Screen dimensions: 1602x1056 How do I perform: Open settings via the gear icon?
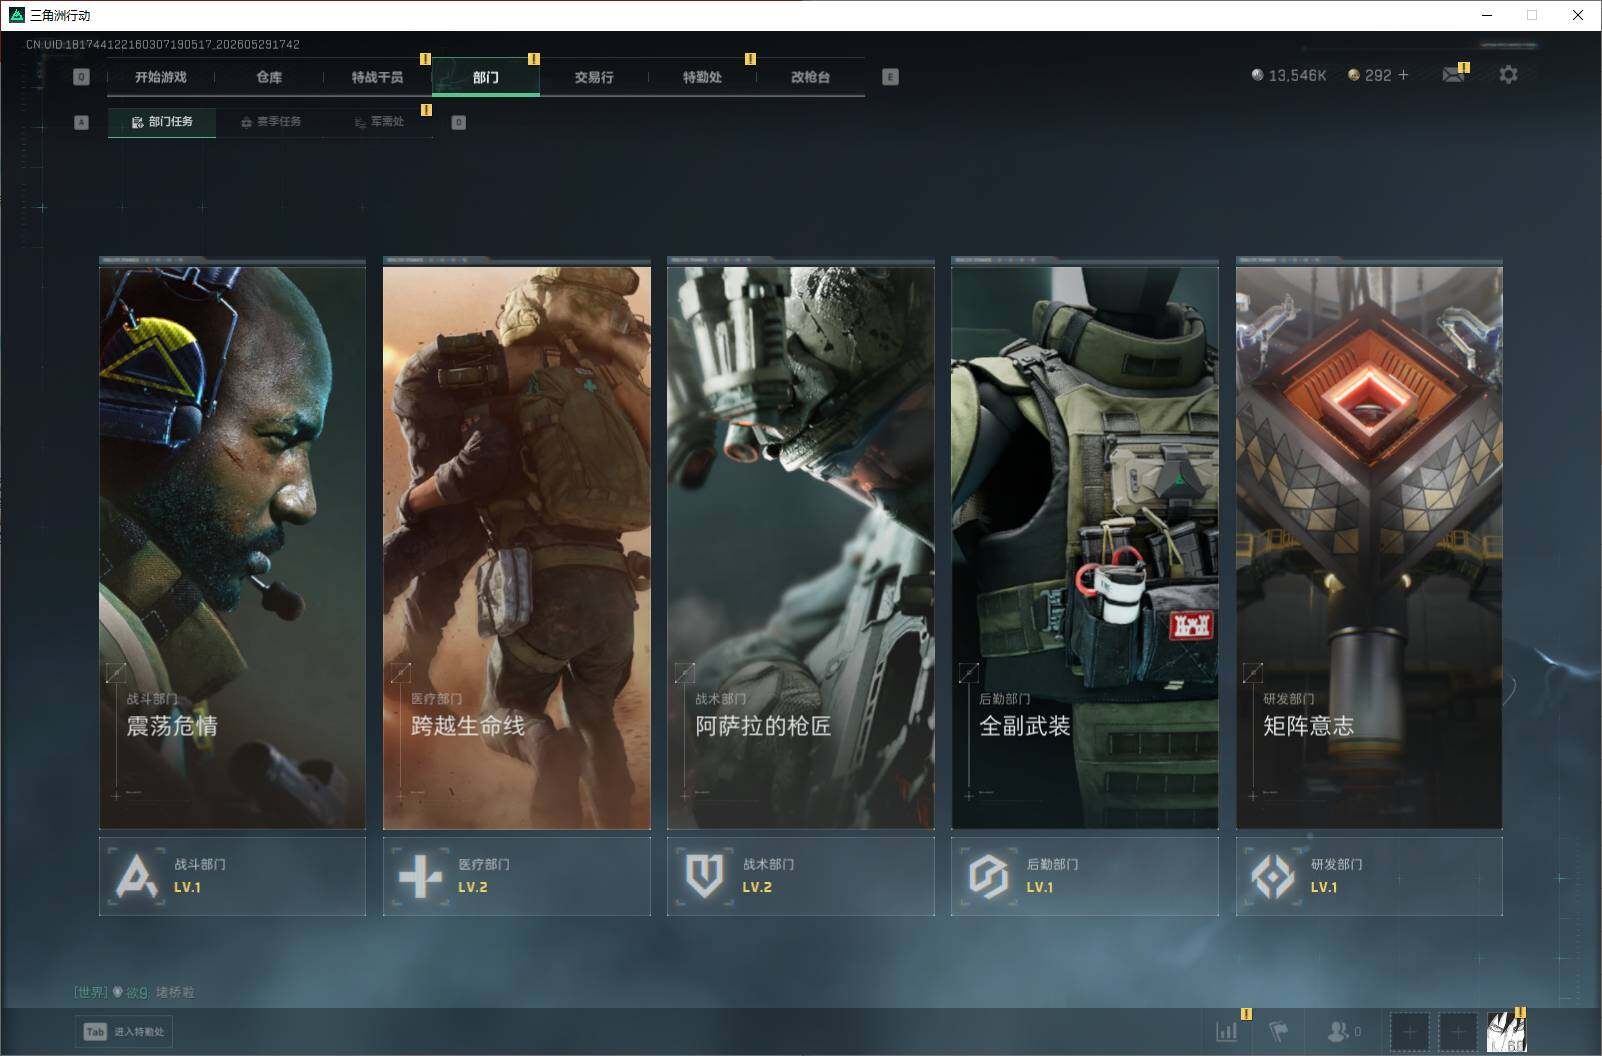(1508, 75)
